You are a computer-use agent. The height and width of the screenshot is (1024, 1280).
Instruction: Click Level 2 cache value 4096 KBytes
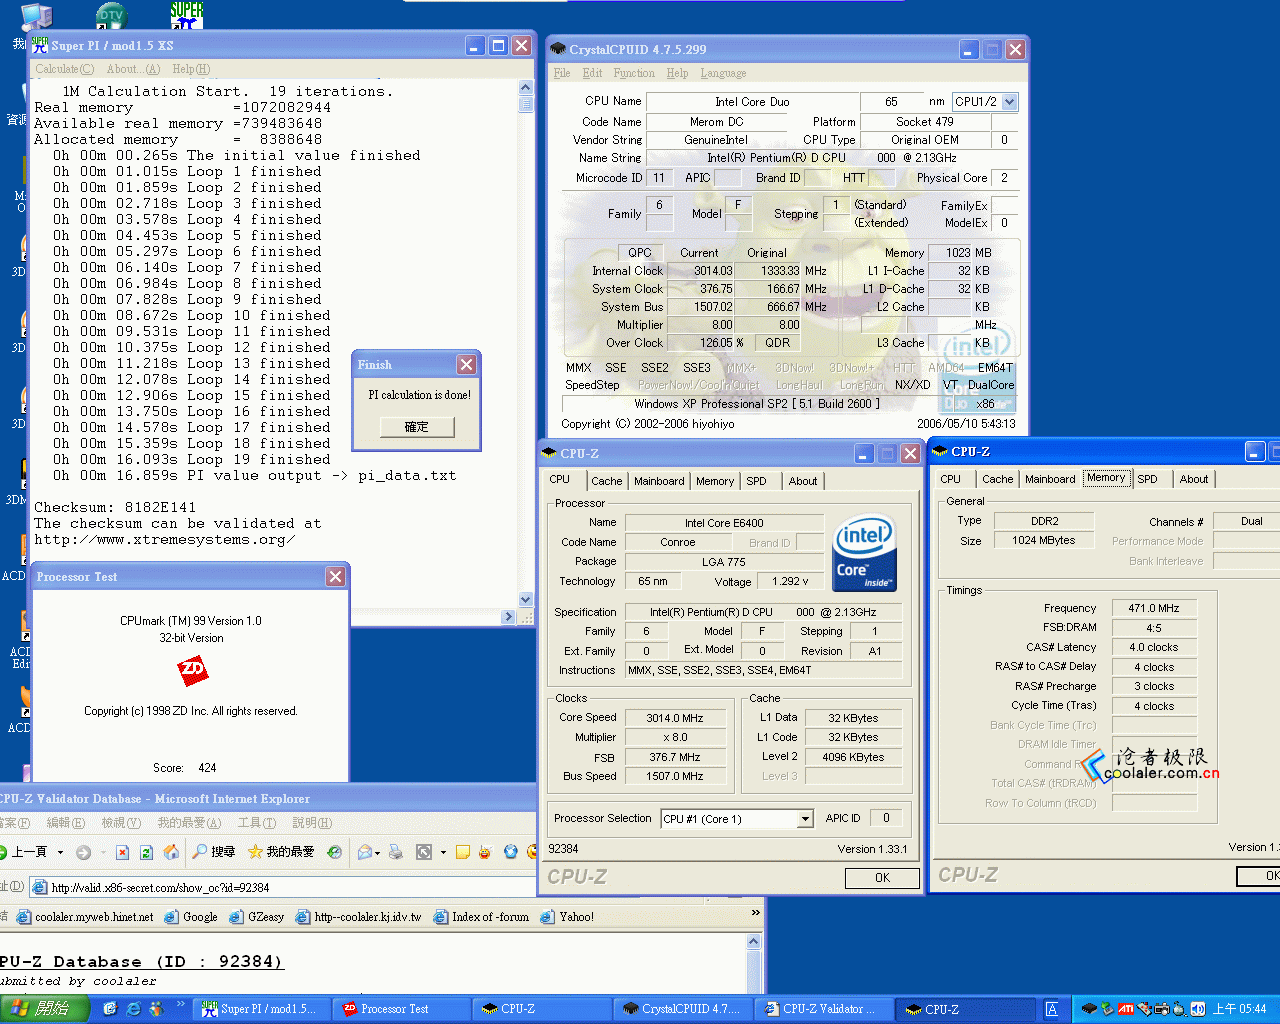853,757
